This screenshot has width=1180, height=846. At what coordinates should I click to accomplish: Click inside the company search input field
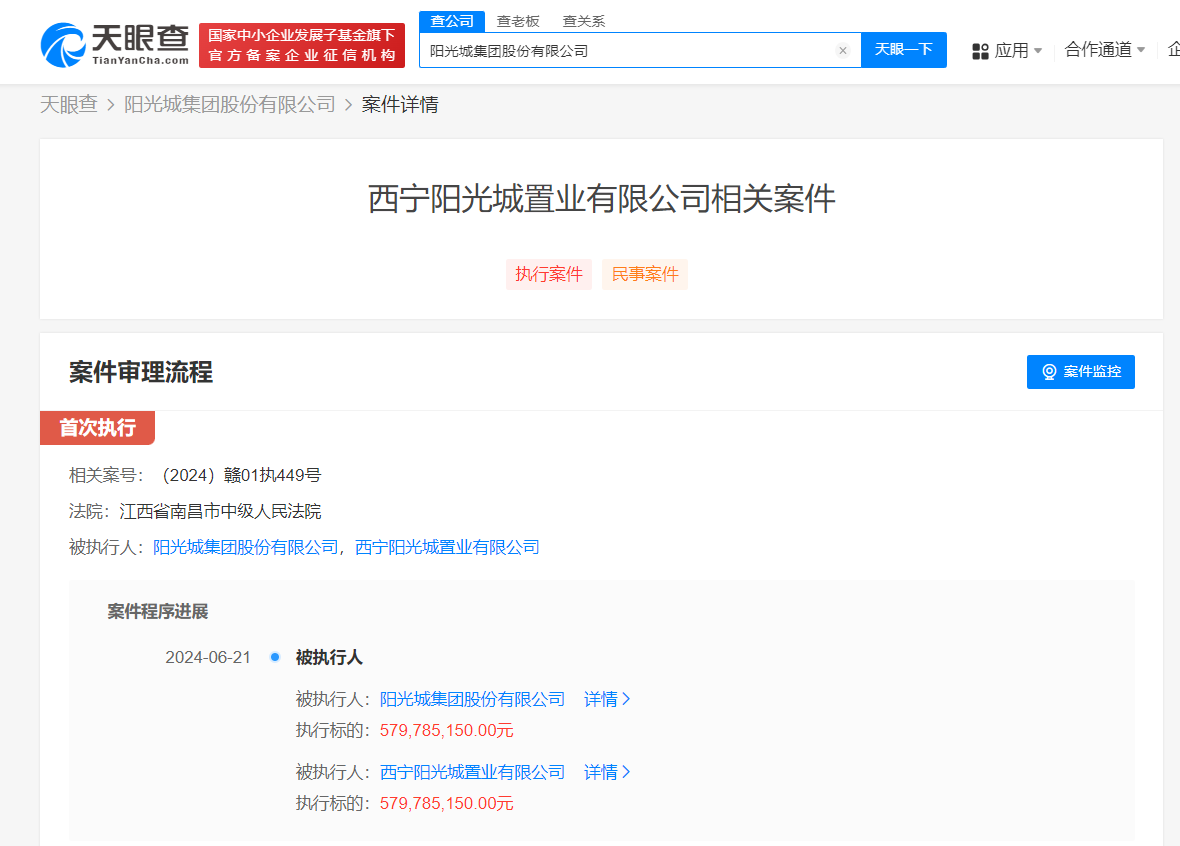click(x=640, y=50)
